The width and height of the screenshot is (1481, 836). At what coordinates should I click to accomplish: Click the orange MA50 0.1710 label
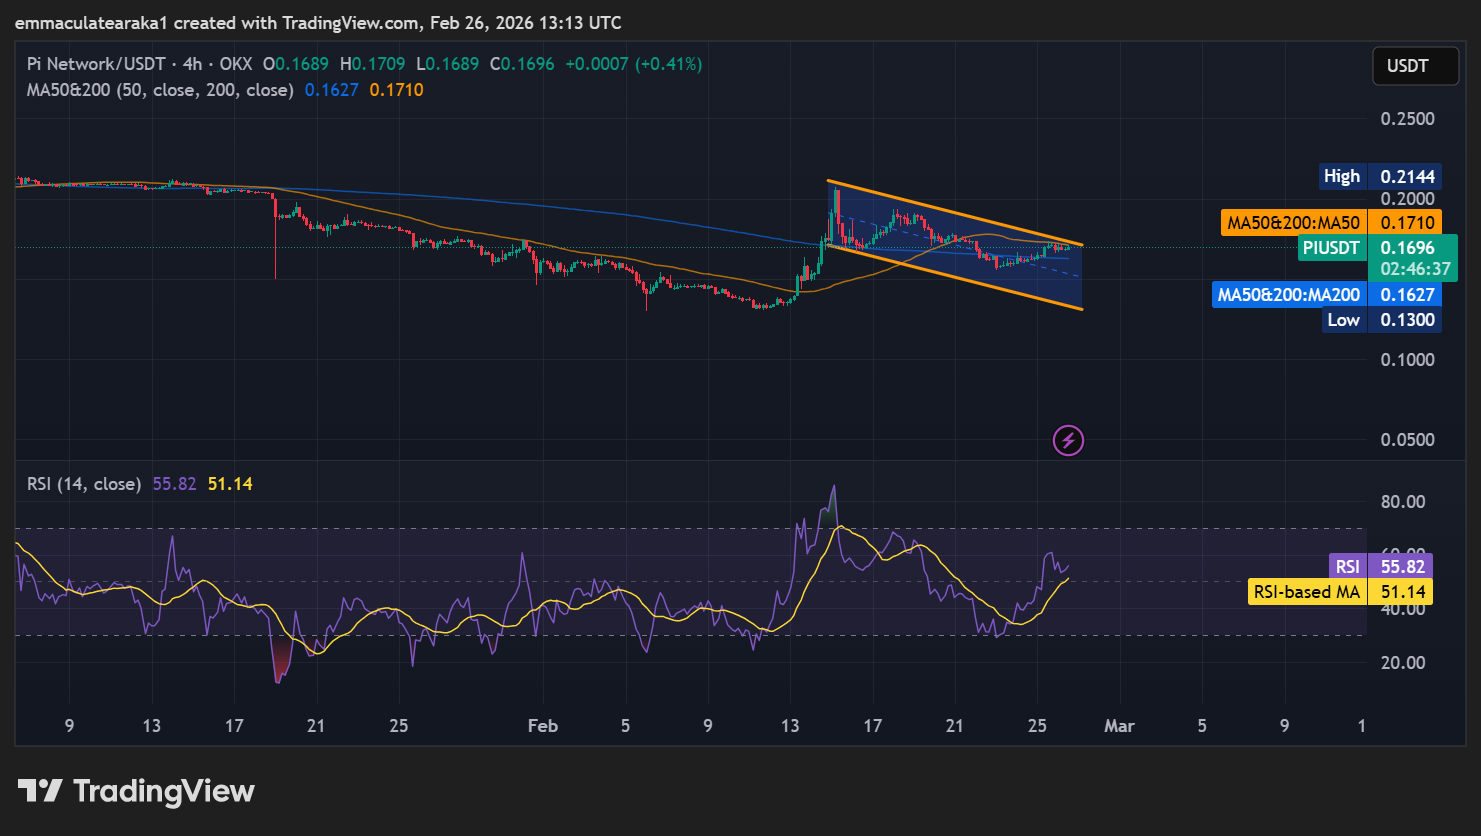pyautogui.click(x=1330, y=223)
